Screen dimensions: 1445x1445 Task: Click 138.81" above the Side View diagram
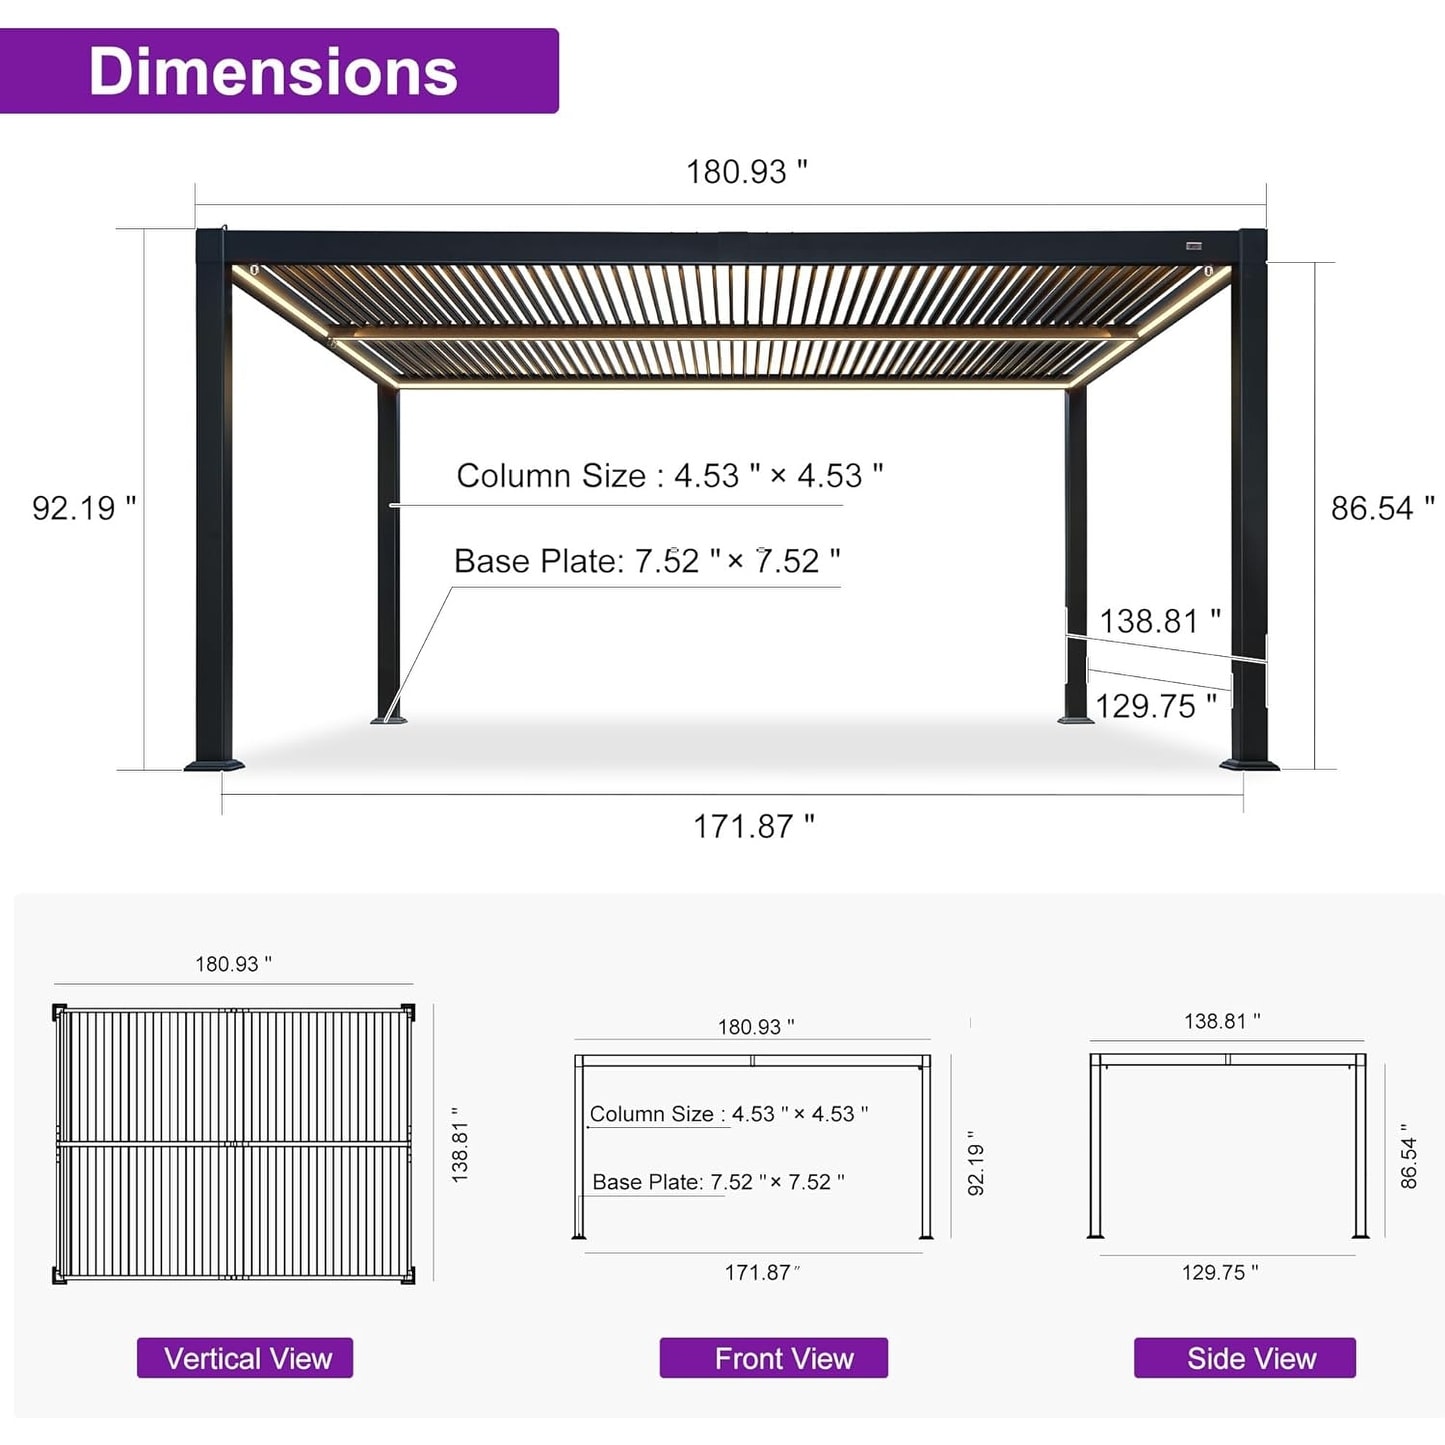coord(1222,1021)
